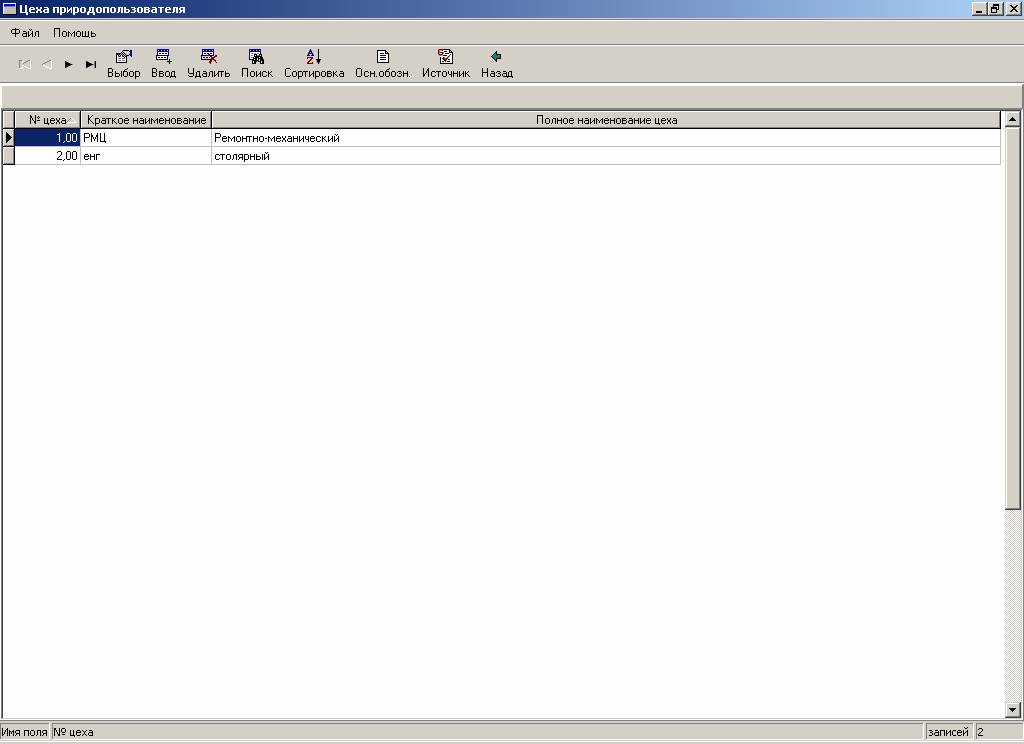Open the Файл menu
1024x744 pixels.
(25, 33)
